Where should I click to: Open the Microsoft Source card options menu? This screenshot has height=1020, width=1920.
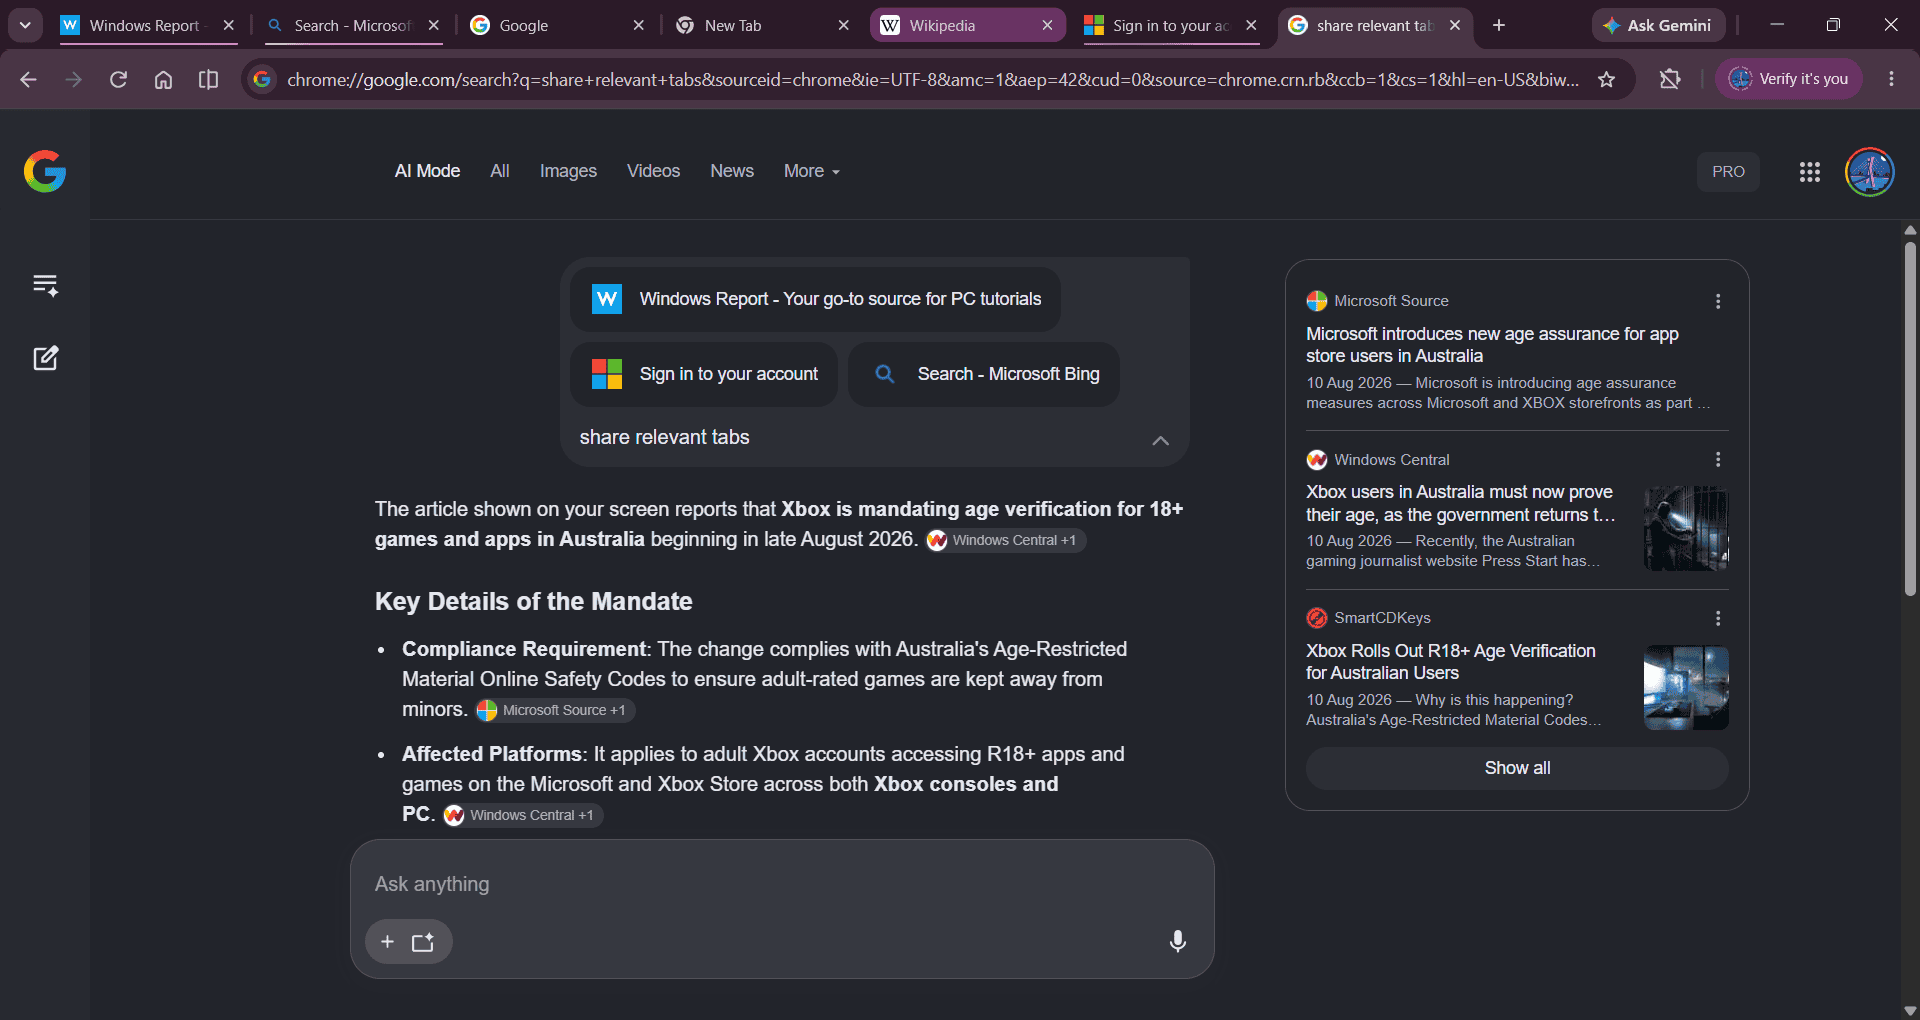[1718, 301]
